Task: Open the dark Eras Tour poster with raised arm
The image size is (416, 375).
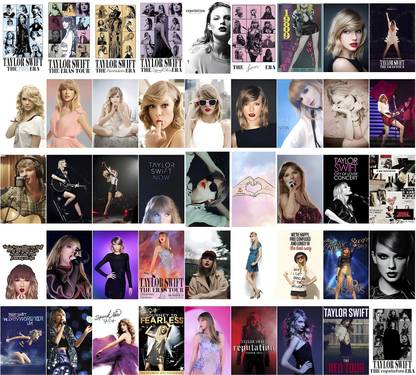Action: 392,38
